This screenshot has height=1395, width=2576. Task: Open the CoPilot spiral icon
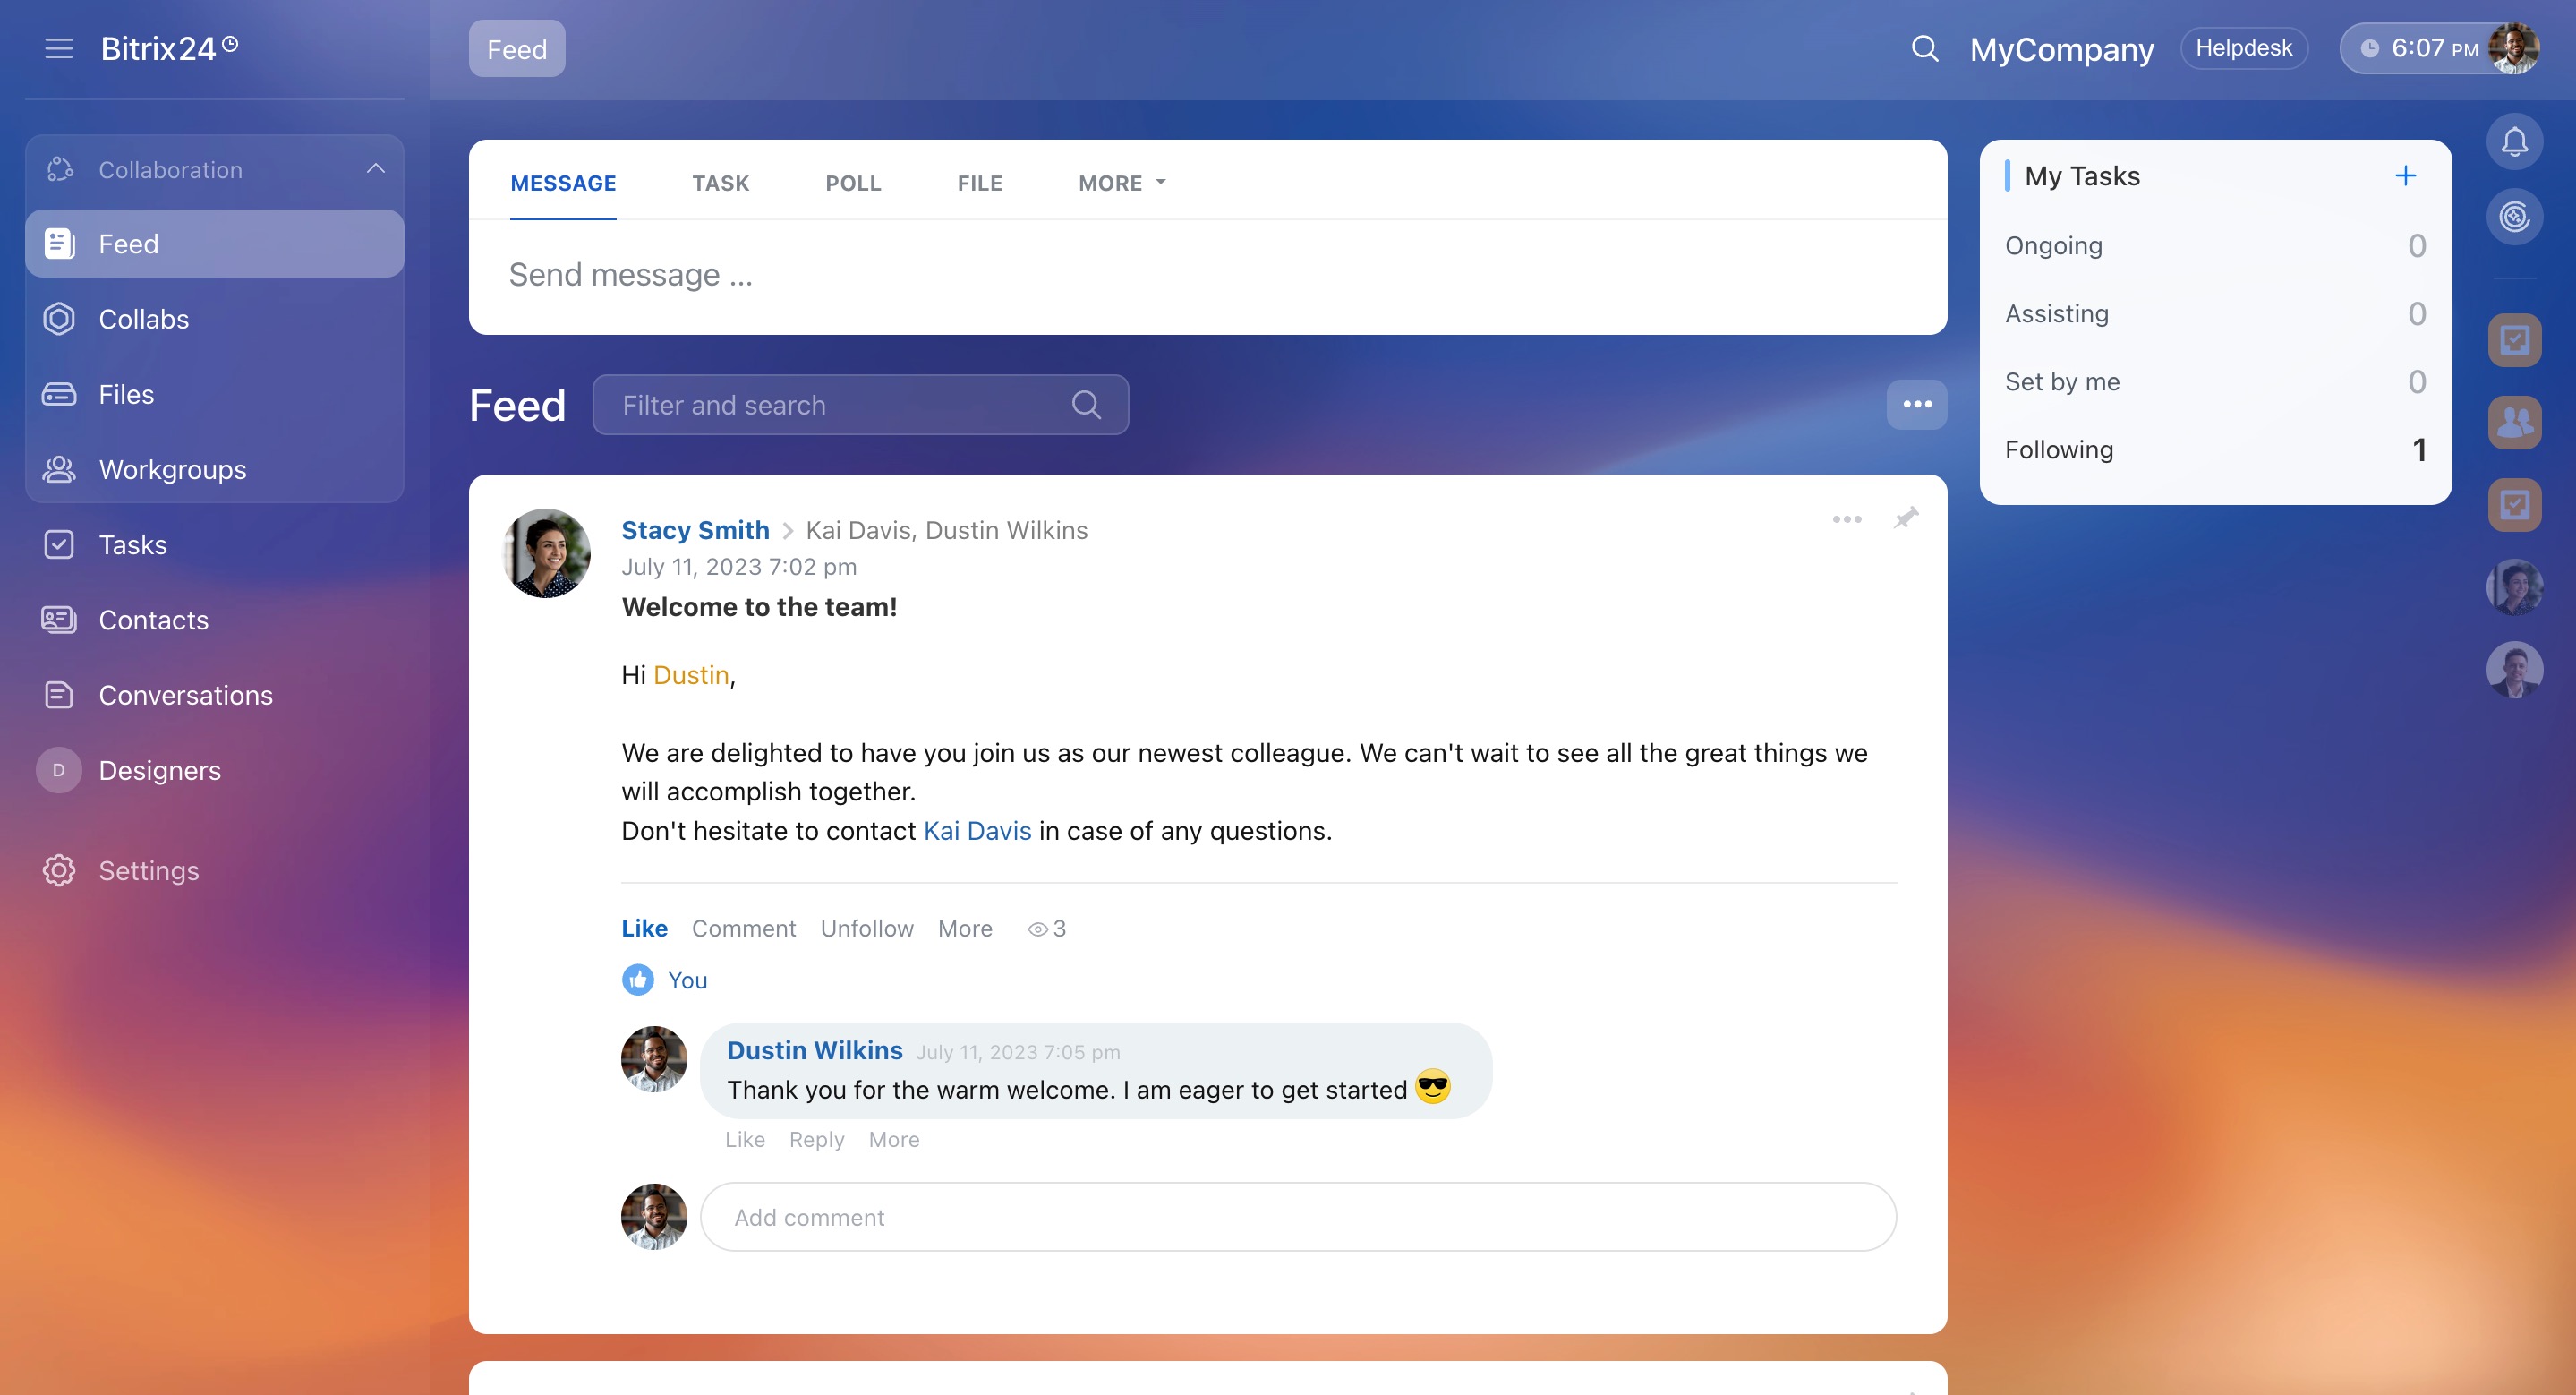[2513, 216]
